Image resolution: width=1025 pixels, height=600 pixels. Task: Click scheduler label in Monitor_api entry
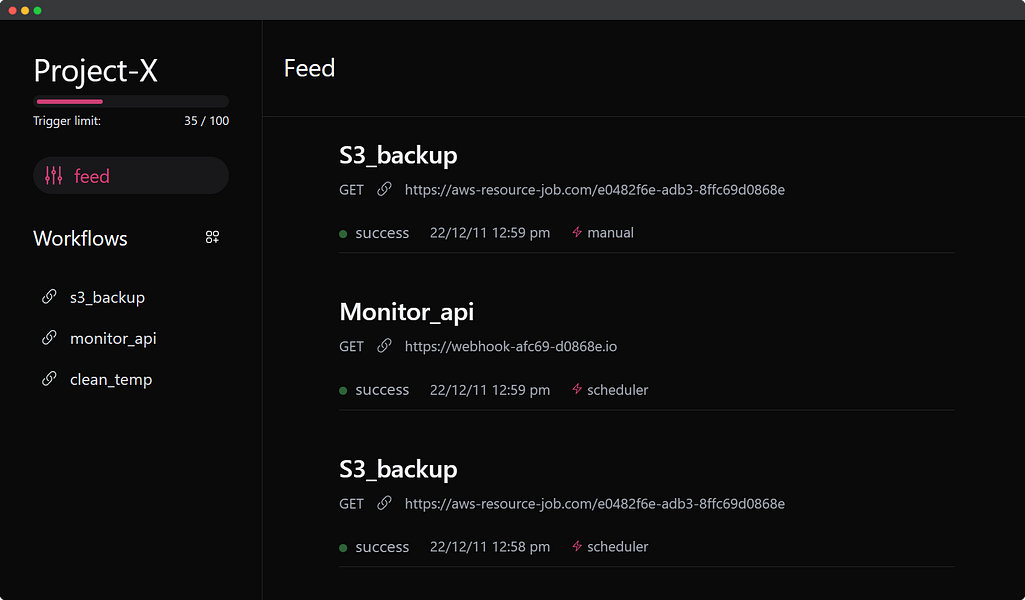tap(618, 390)
